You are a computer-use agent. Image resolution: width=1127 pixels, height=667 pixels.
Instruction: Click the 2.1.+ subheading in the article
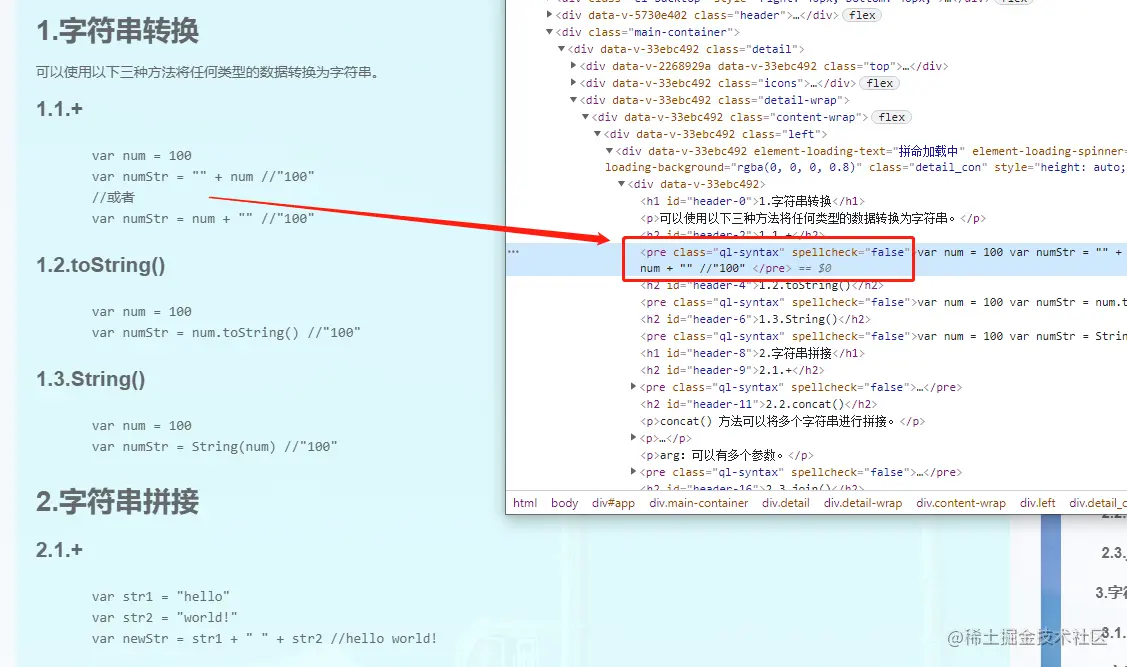(60, 550)
